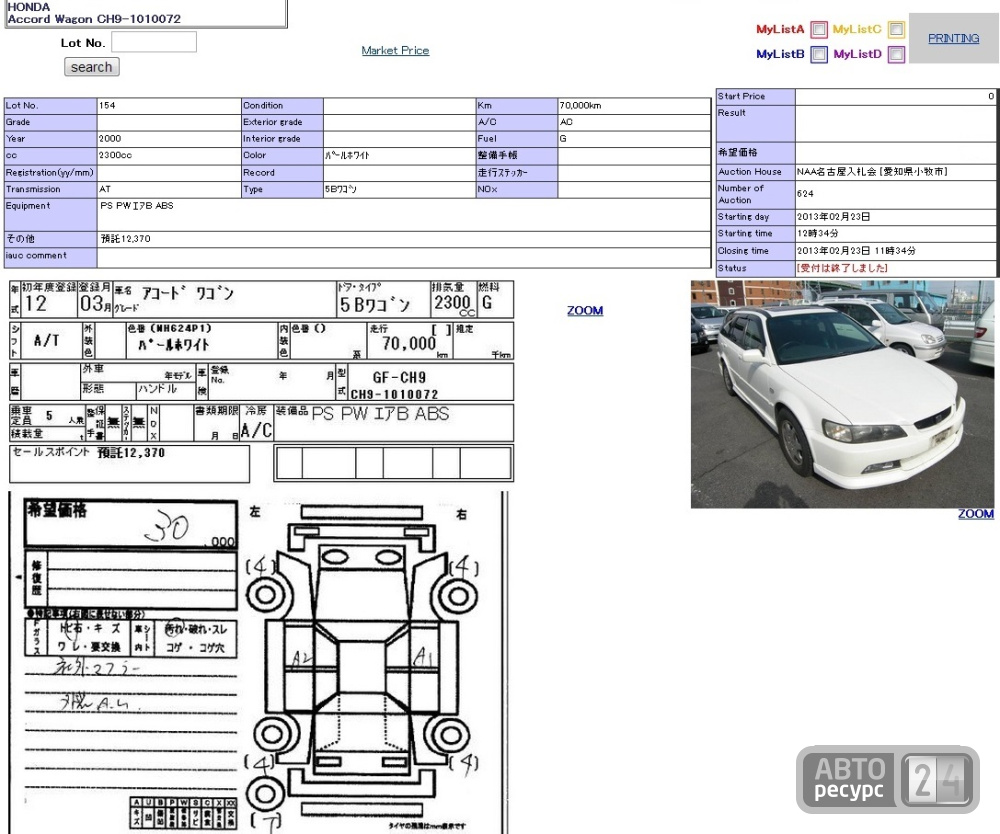Tick the MyListA checkbox
Image resolution: width=1000 pixels, height=834 pixels.
(x=819, y=29)
